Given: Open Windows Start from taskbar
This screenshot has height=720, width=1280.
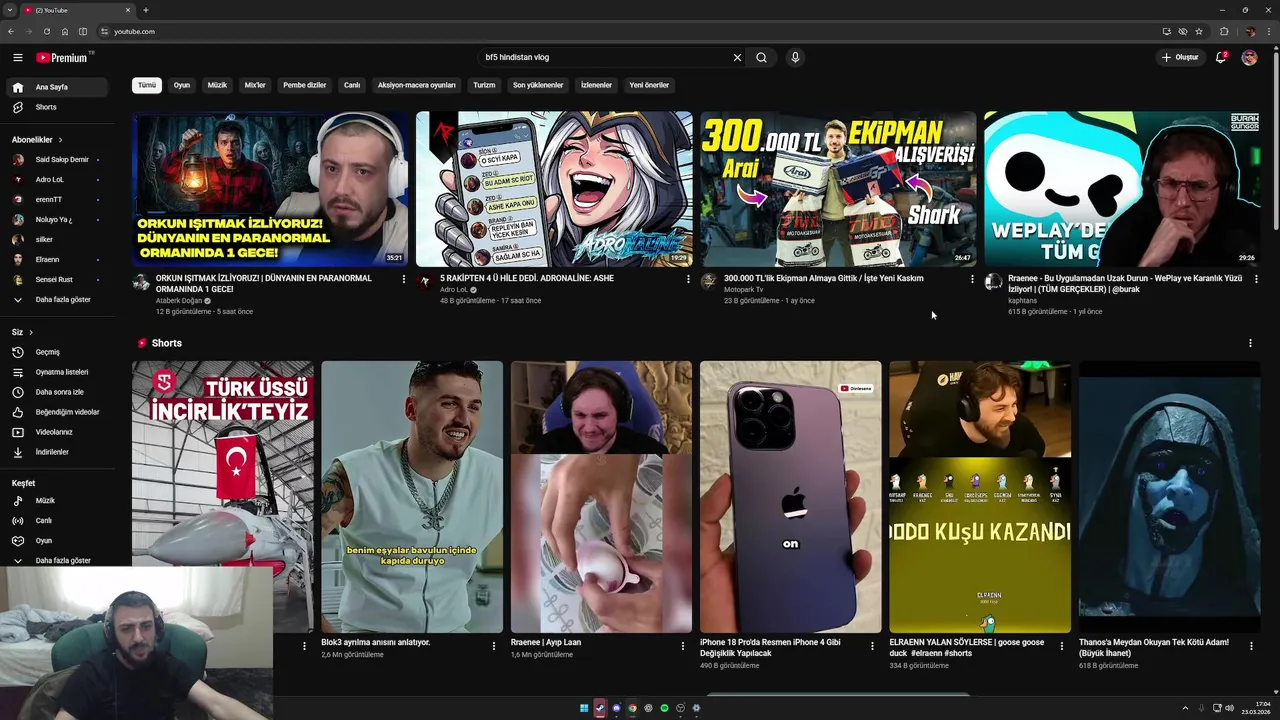Looking at the screenshot, I should click(584, 708).
